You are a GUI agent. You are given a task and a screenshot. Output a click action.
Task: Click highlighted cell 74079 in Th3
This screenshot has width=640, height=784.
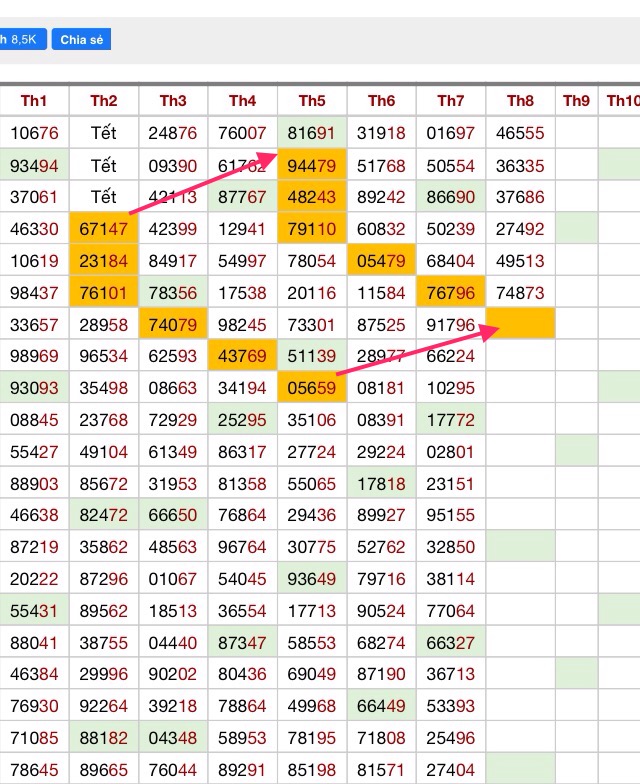[173, 325]
